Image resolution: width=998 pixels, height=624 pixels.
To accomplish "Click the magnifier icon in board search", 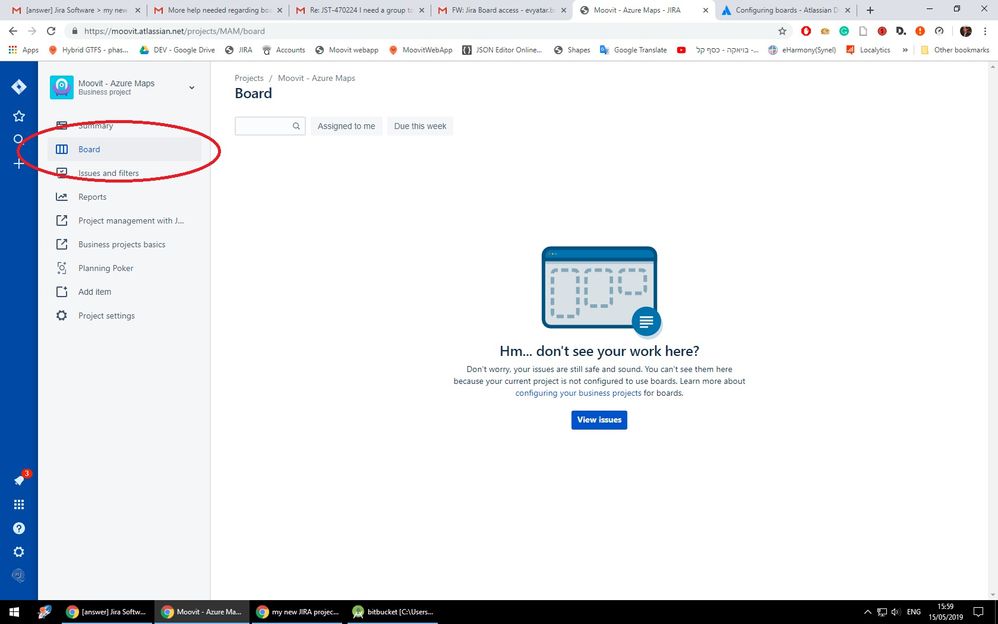I will pyautogui.click(x=296, y=126).
